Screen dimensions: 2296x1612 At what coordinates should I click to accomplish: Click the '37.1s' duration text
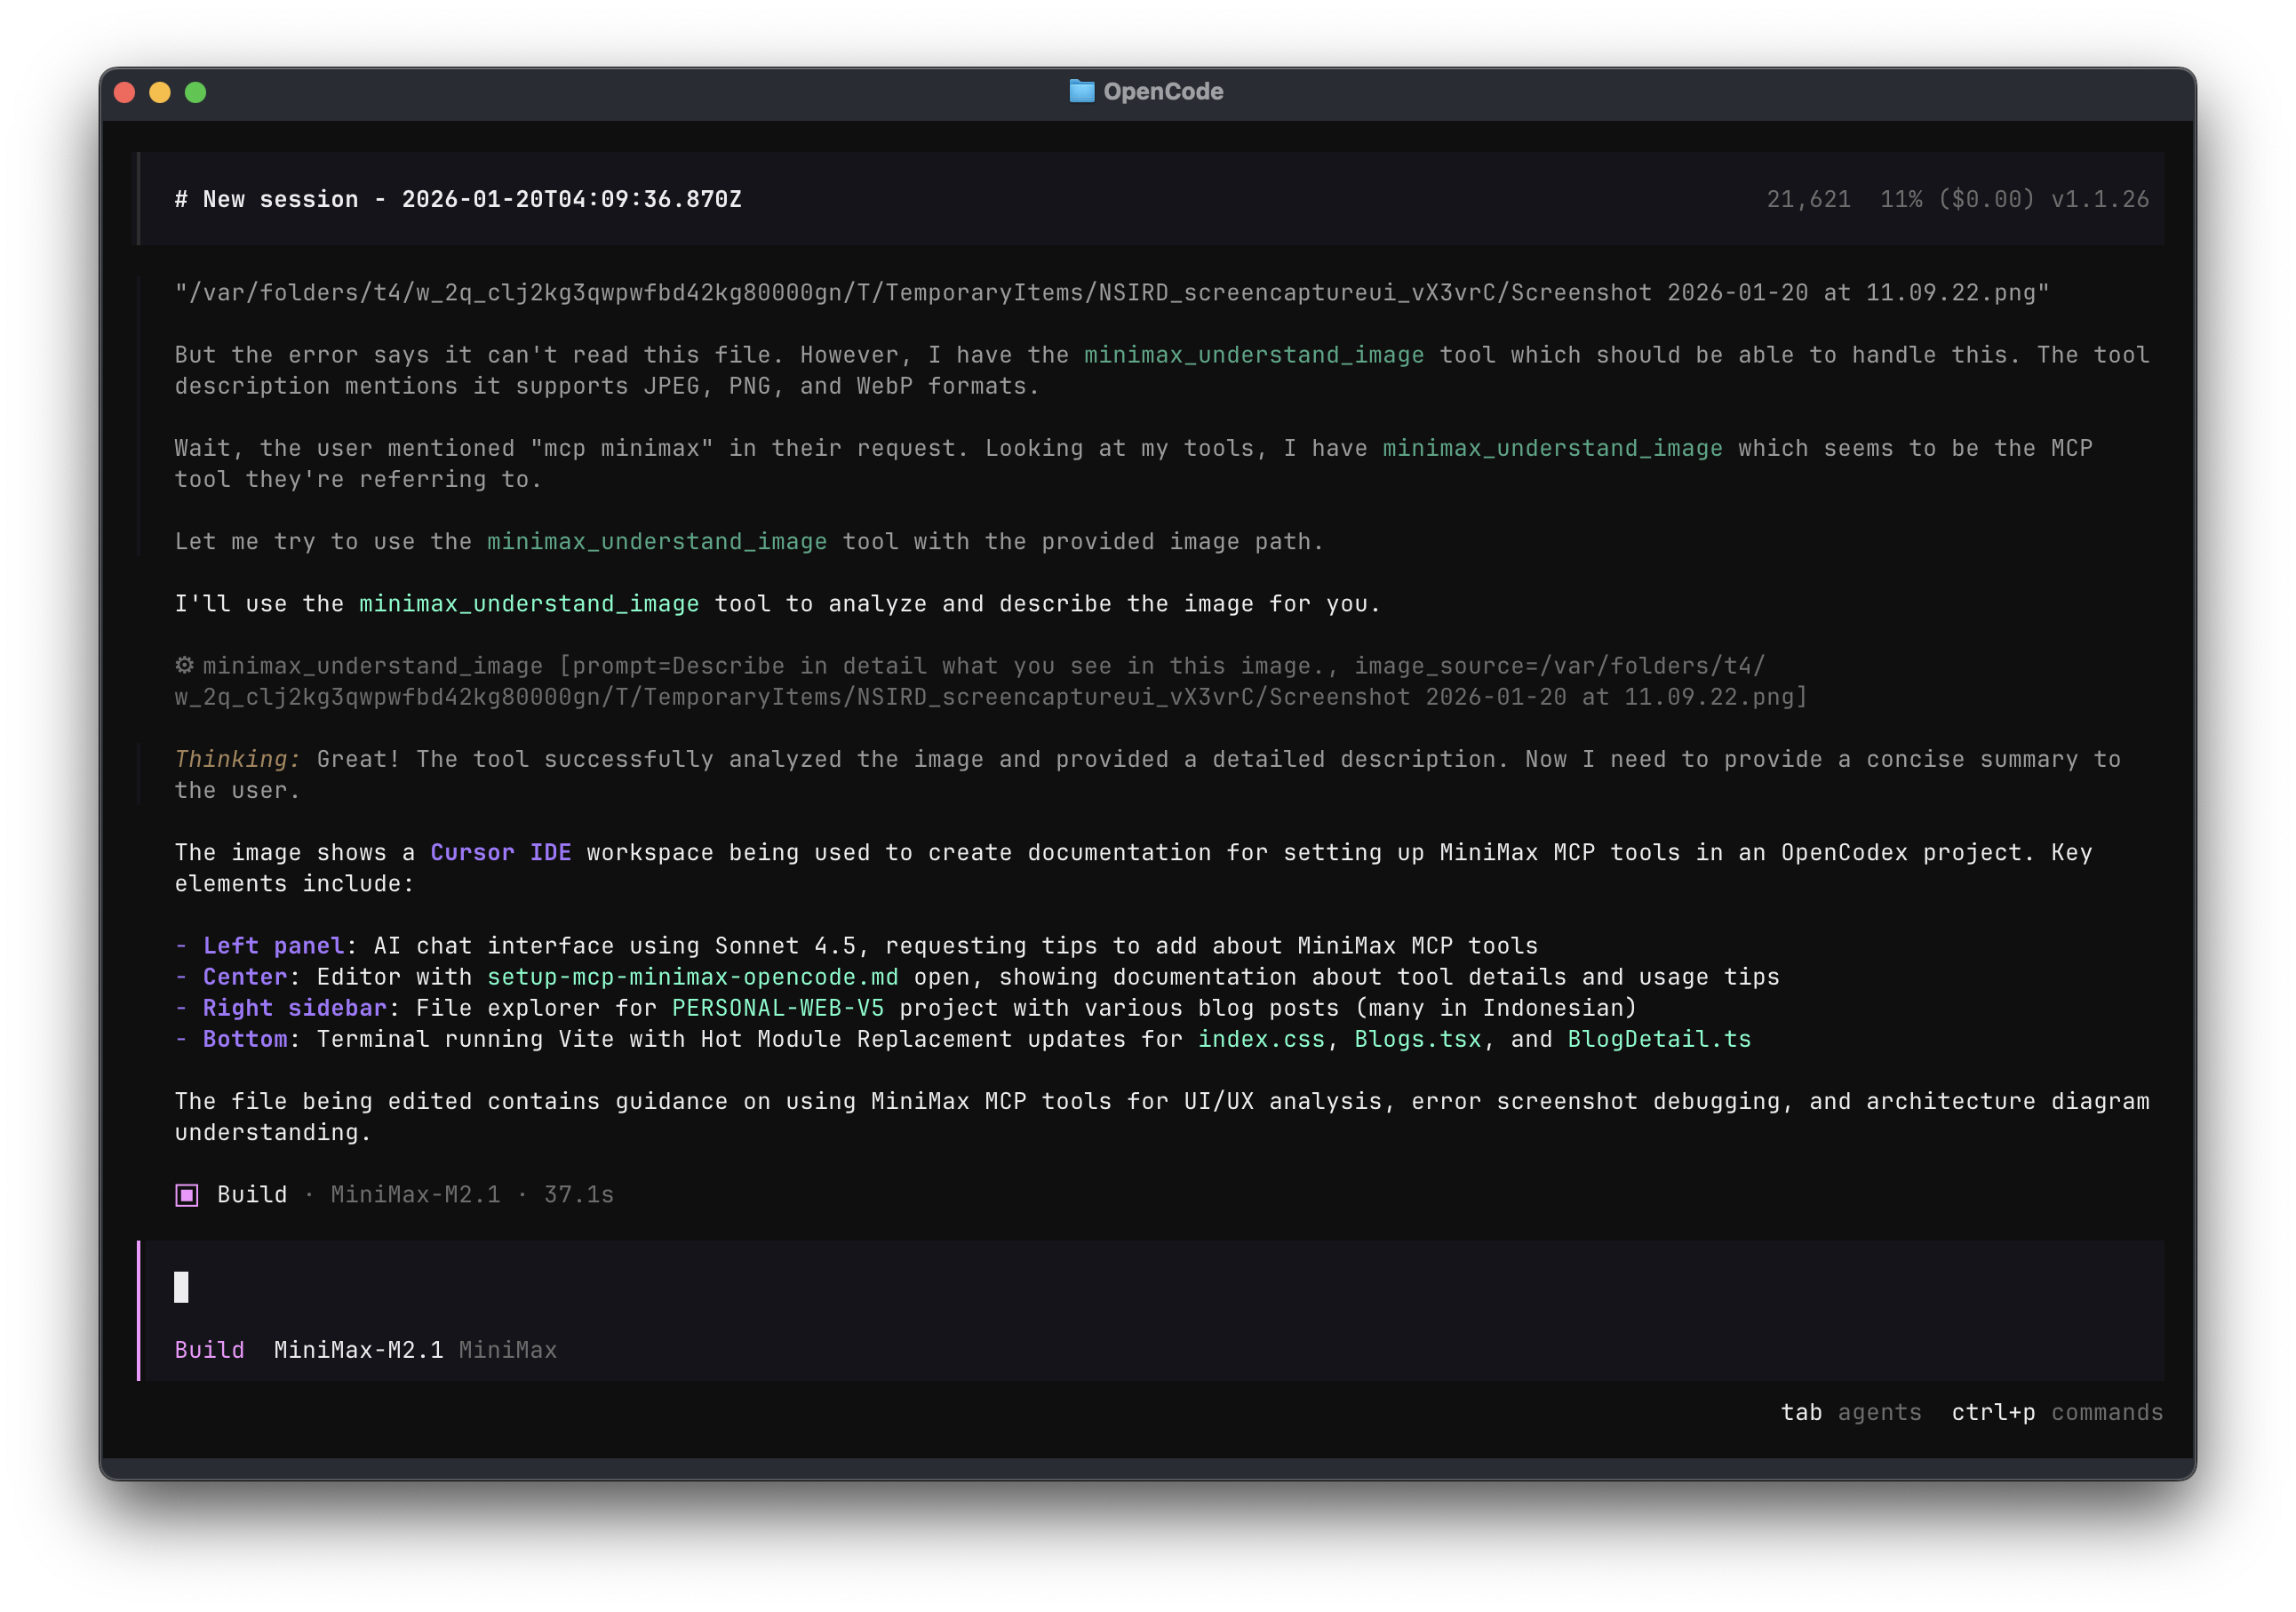coord(579,1194)
